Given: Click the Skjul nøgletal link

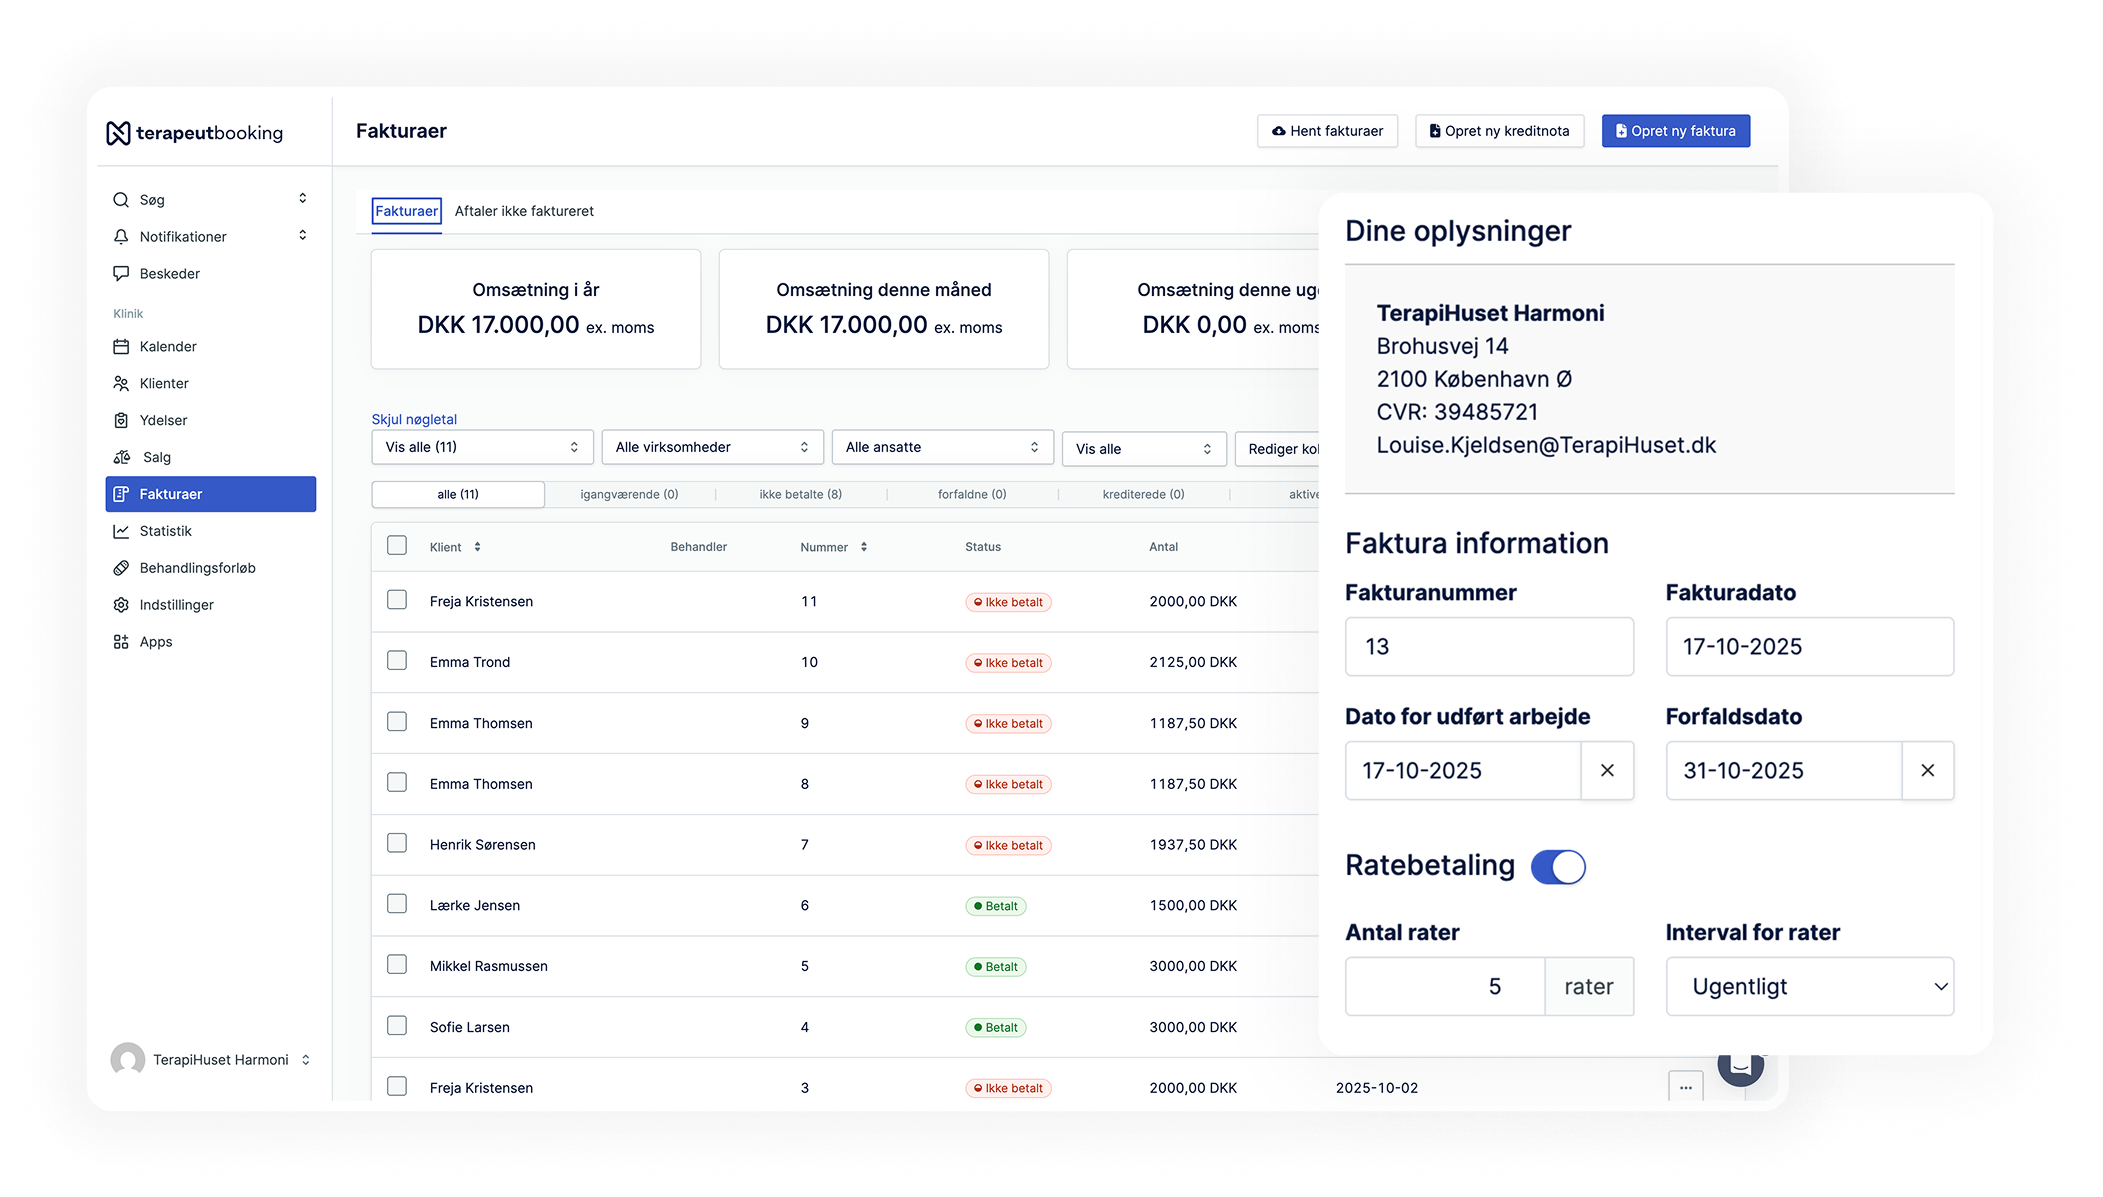Looking at the screenshot, I should coord(414,419).
